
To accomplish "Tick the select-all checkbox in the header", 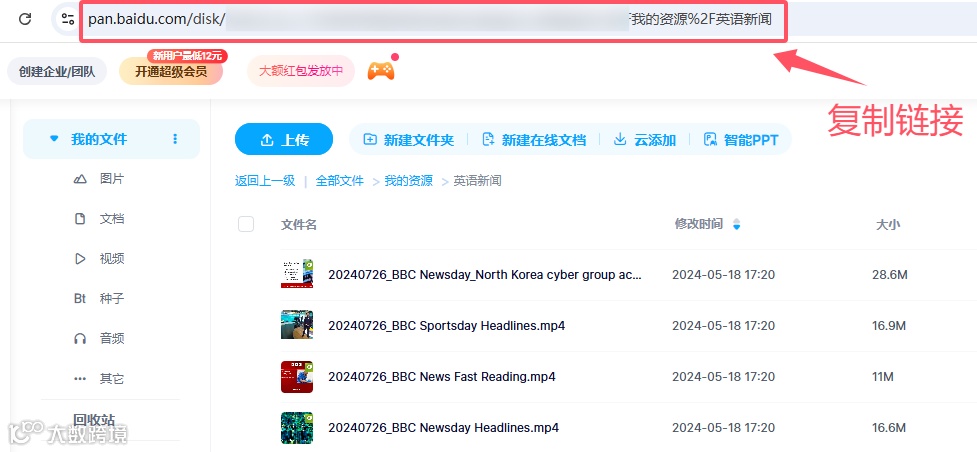I will pos(246,224).
